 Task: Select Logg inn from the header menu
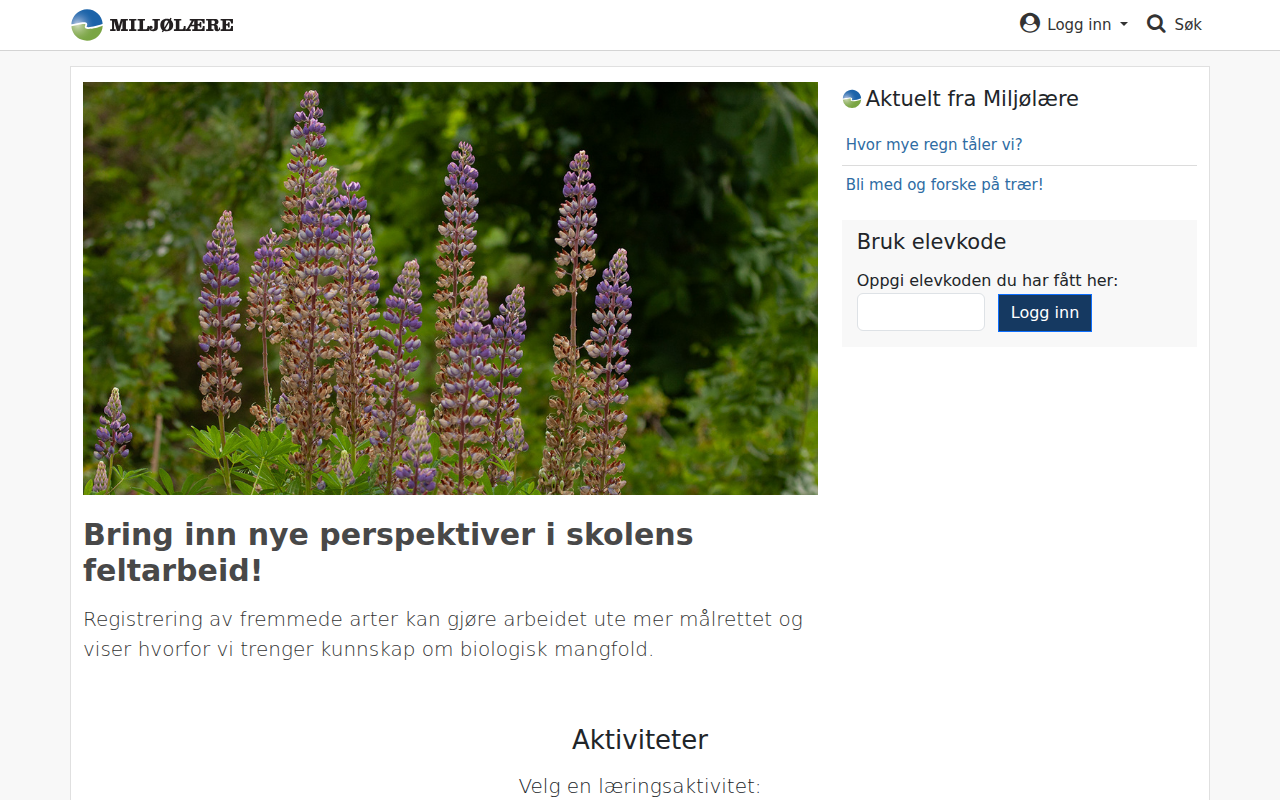[x=1078, y=23]
